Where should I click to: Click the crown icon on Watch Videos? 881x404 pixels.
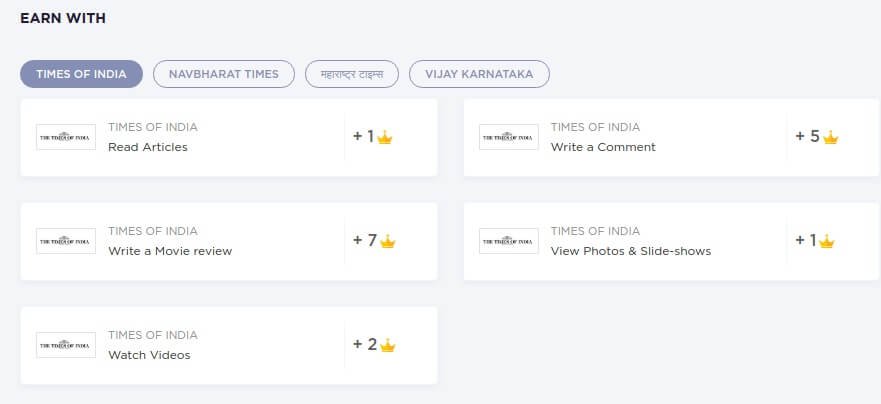tap(388, 345)
